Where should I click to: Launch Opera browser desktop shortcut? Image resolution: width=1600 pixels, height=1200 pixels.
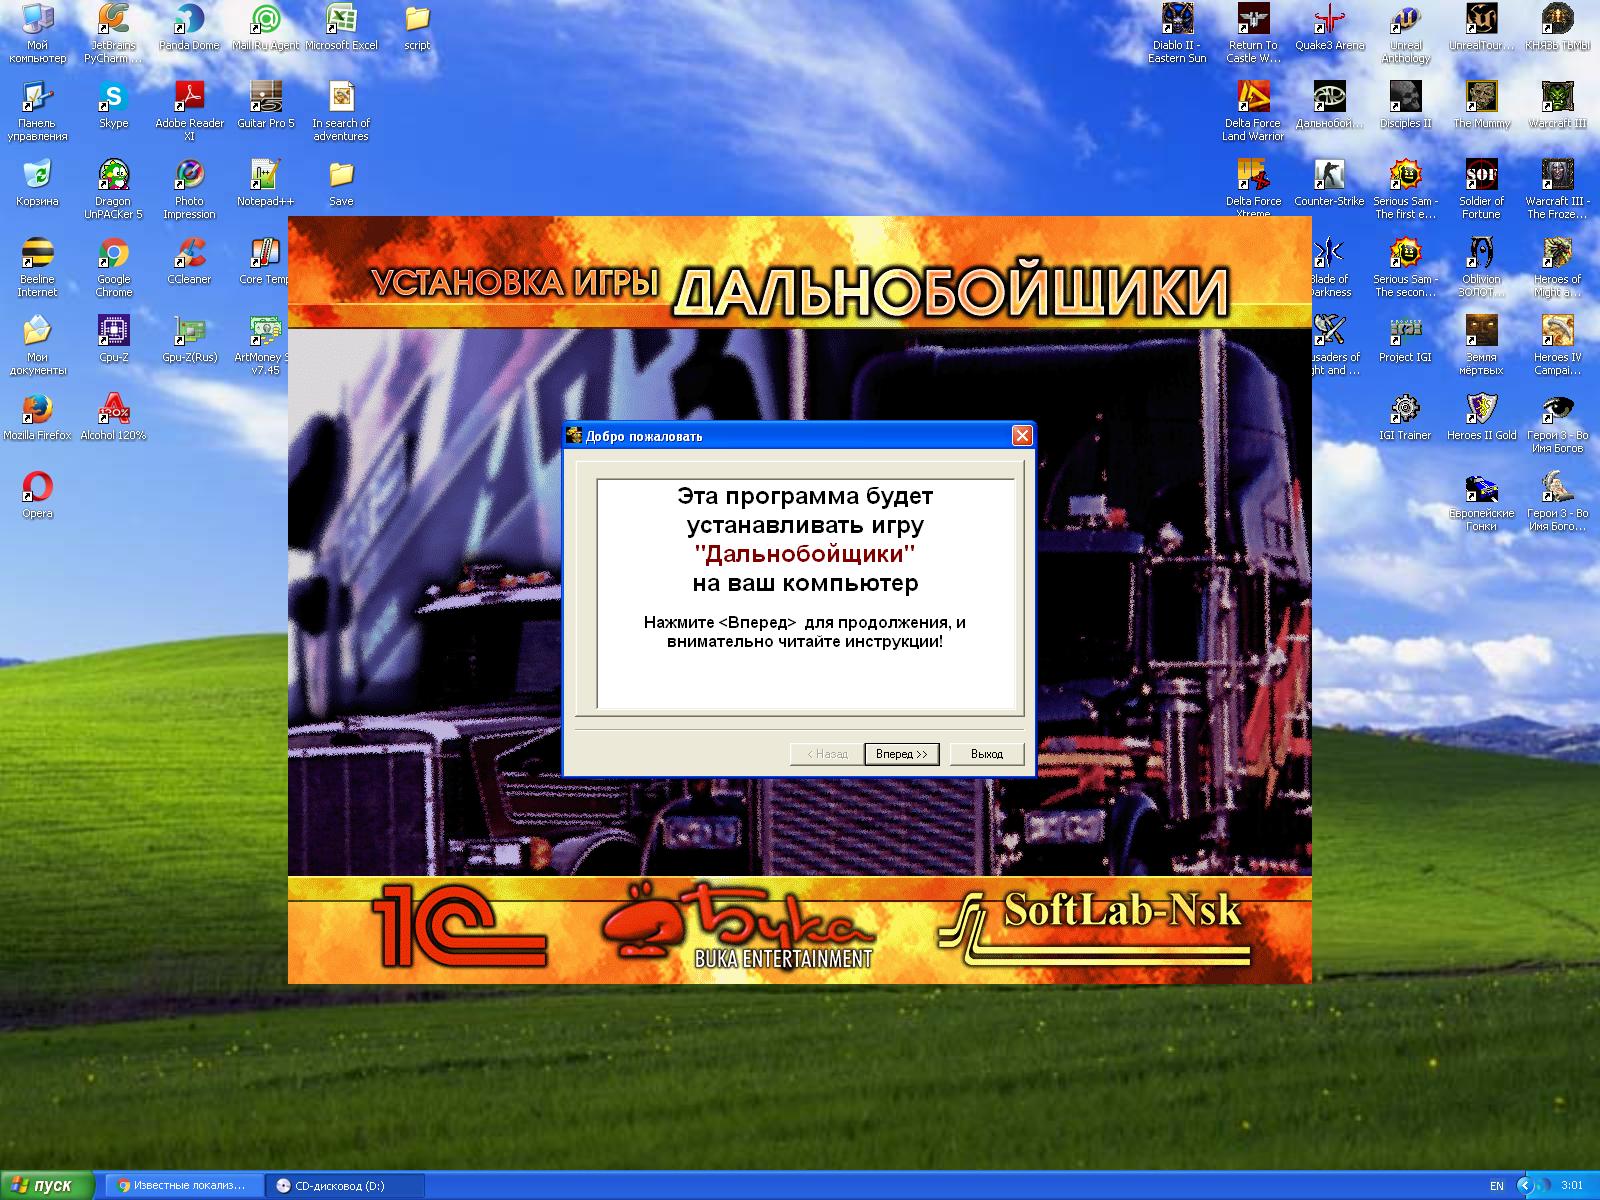[x=37, y=495]
